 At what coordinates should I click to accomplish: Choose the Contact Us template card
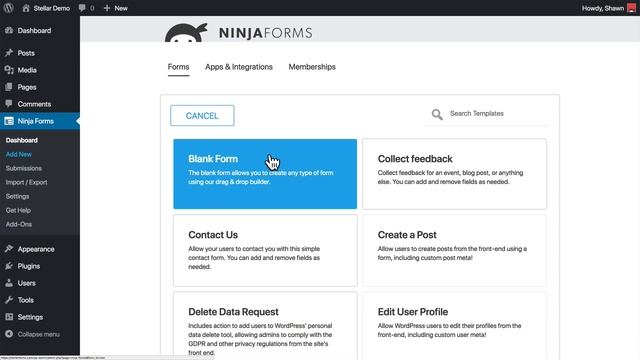[265, 251]
